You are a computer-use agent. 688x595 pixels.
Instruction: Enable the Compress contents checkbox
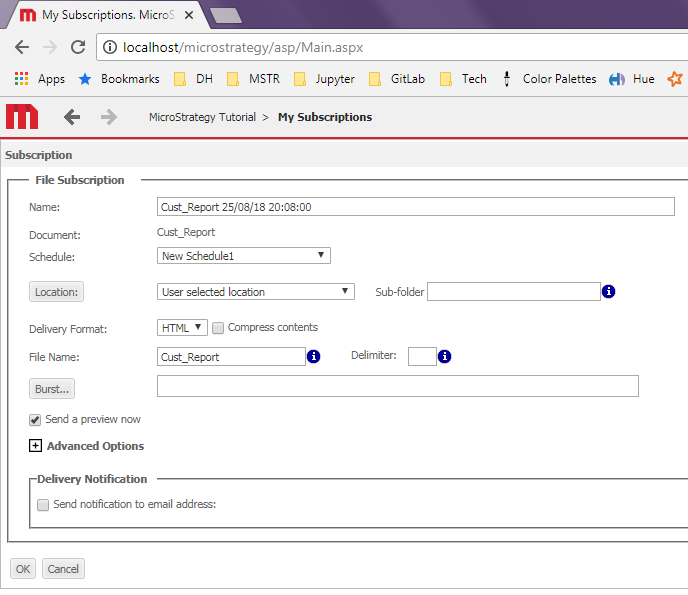[218, 327]
